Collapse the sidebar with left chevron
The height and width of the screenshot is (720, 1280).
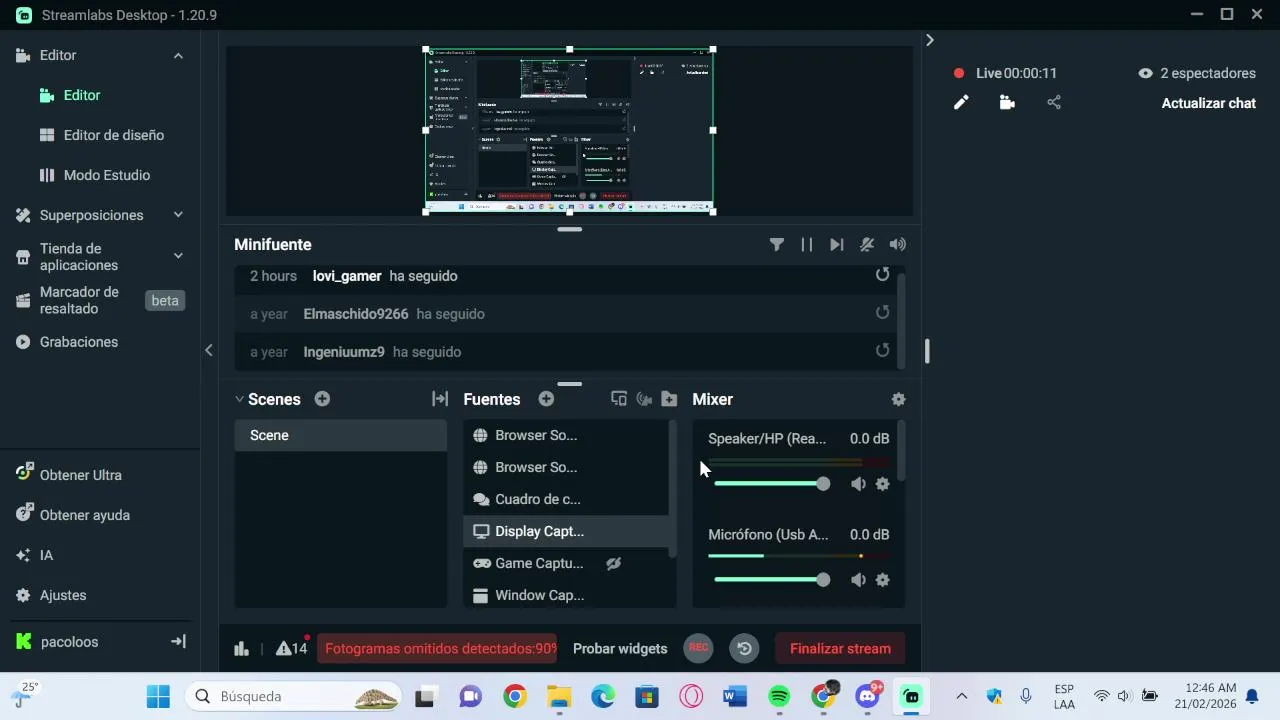[x=208, y=350]
